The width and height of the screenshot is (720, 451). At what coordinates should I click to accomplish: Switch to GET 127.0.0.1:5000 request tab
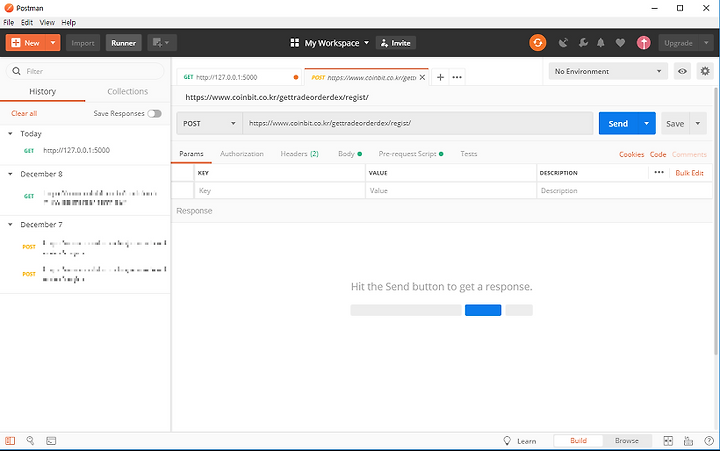[x=240, y=77]
